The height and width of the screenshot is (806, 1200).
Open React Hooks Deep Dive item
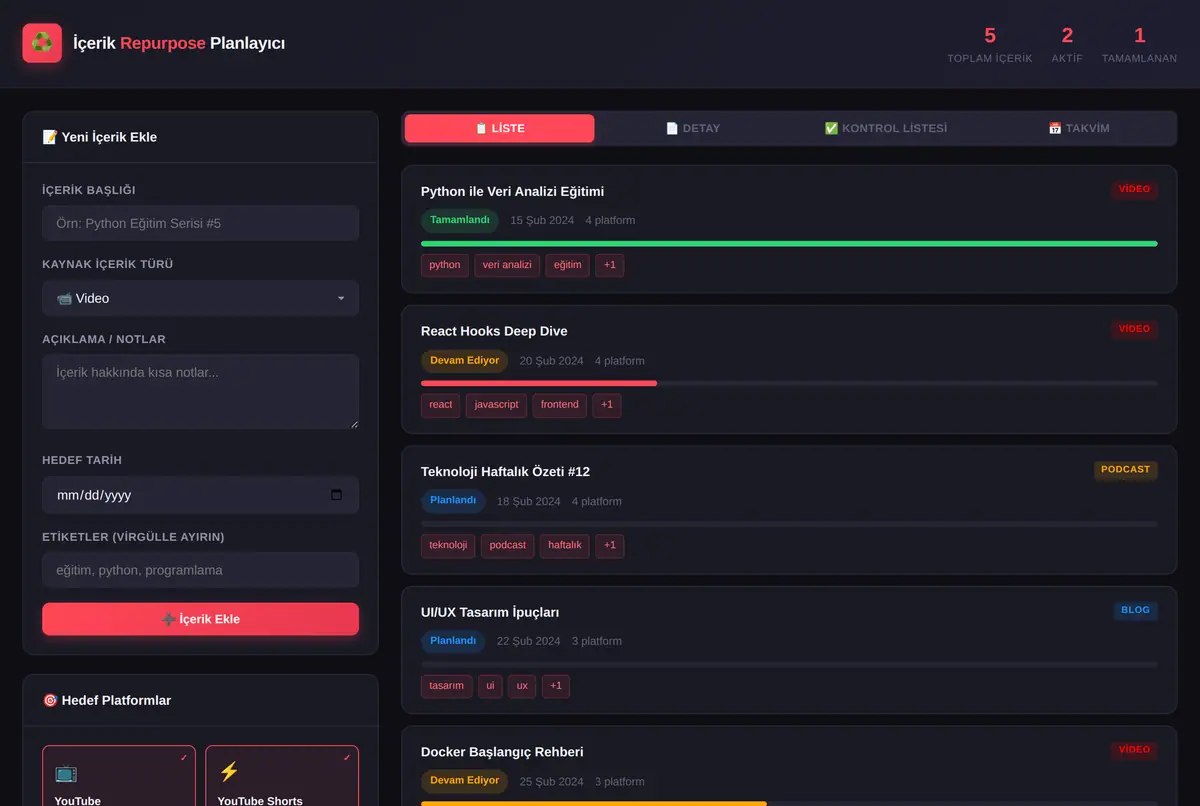tap(789, 369)
